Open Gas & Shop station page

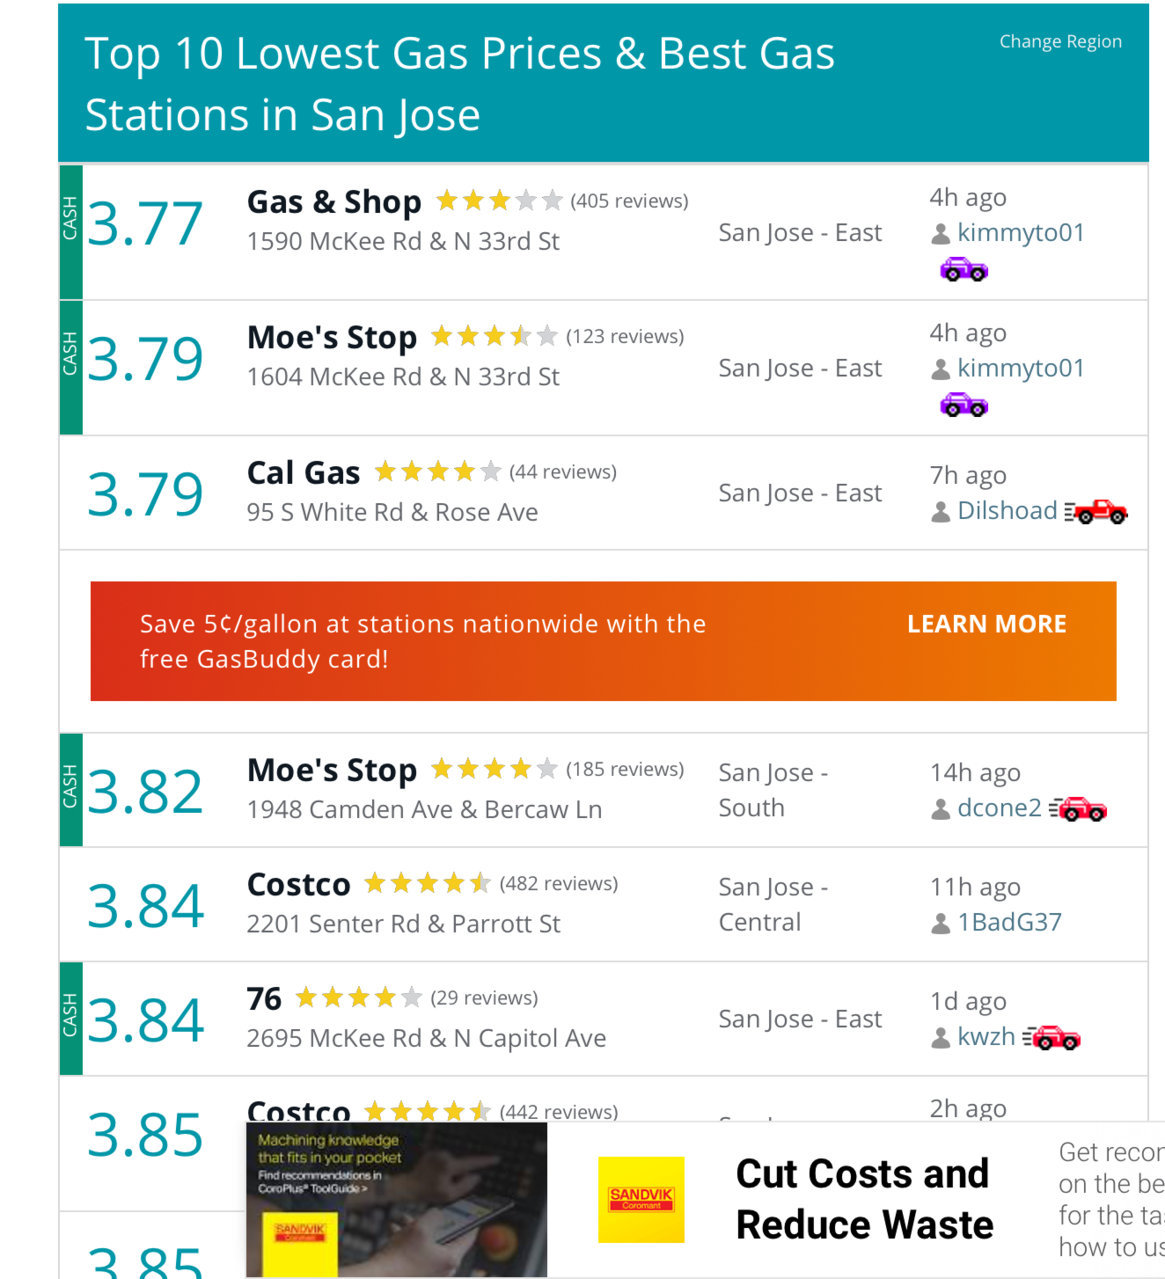click(x=334, y=201)
